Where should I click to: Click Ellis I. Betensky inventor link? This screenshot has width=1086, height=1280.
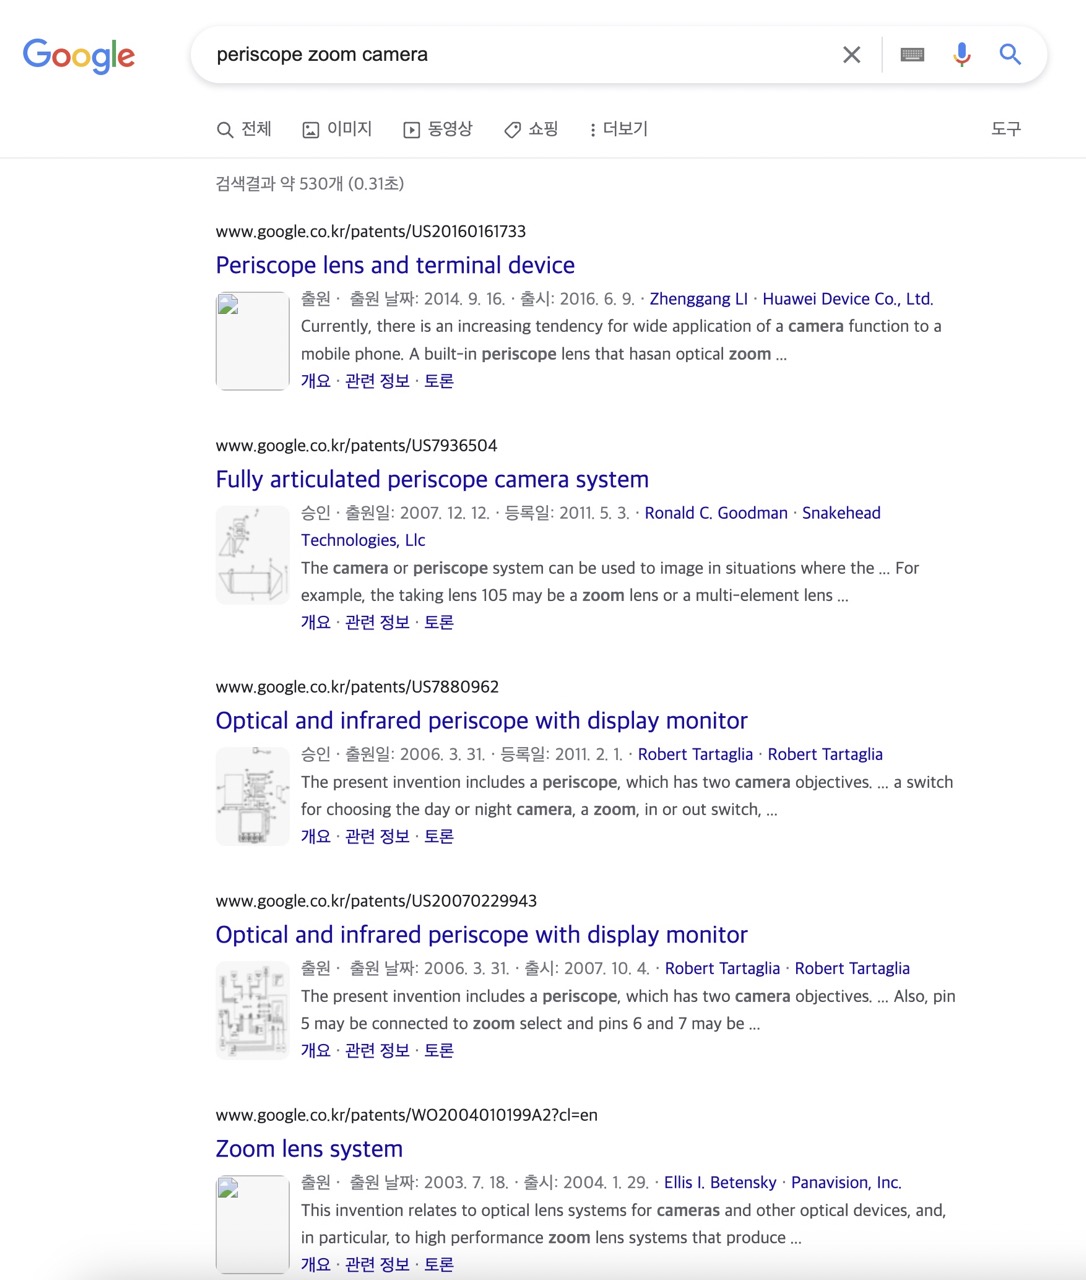(x=720, y=1182)
